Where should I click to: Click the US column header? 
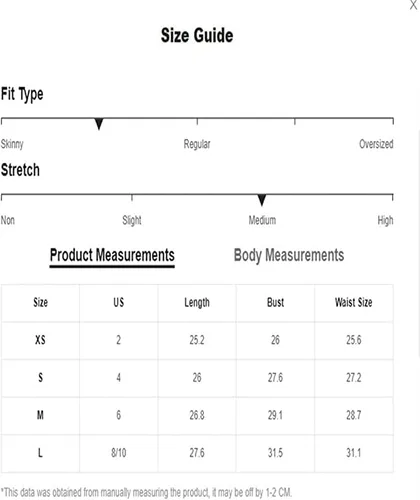[x=118, y=303]
